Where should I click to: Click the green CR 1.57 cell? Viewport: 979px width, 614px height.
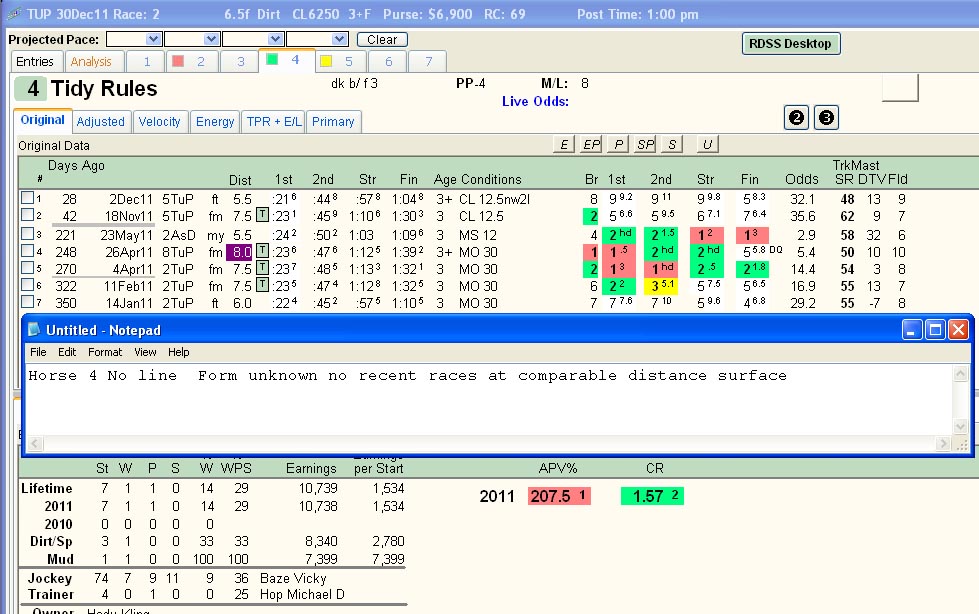(x=652, y=496)
